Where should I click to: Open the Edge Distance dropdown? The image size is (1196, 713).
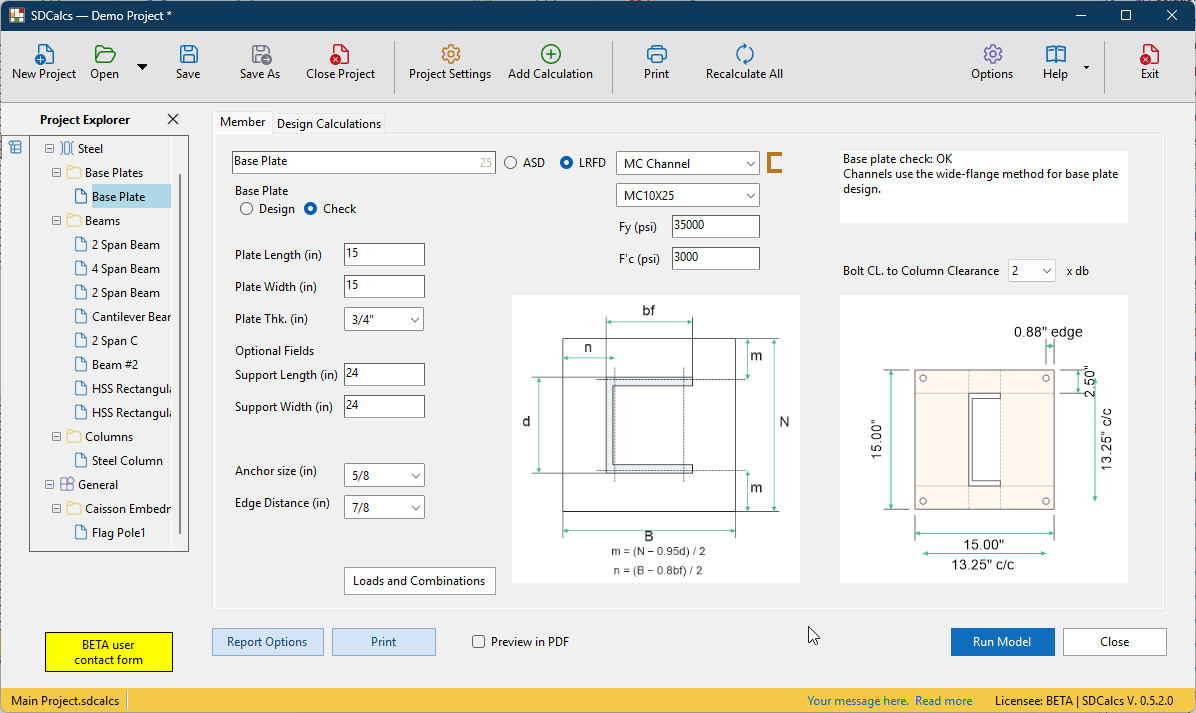384,507
